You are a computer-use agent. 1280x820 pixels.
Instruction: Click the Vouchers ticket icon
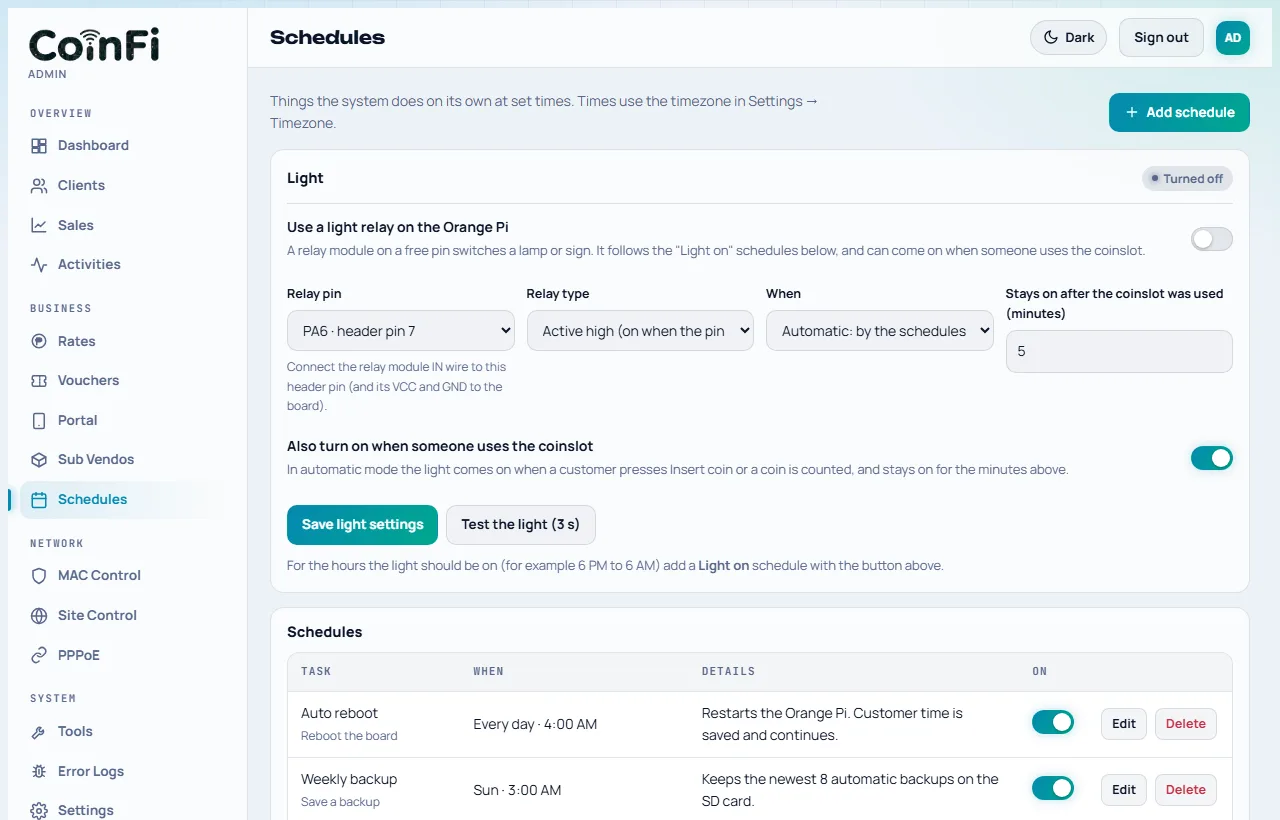coord(39,381)
